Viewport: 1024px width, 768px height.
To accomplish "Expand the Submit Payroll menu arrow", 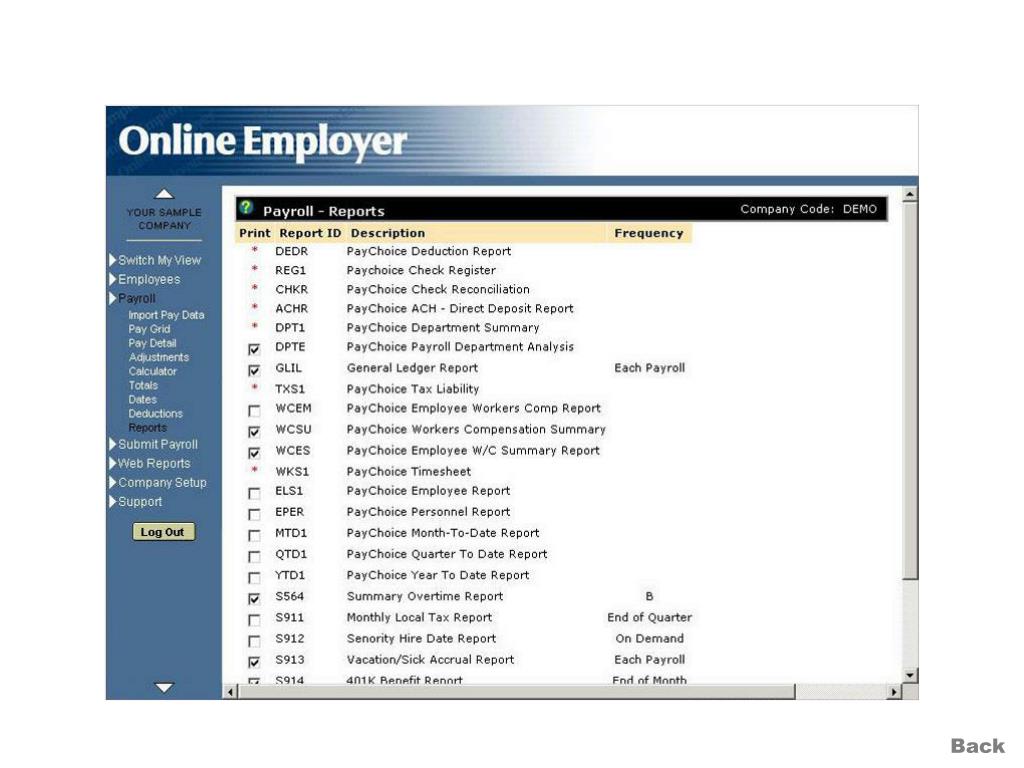I will (112, 444).
